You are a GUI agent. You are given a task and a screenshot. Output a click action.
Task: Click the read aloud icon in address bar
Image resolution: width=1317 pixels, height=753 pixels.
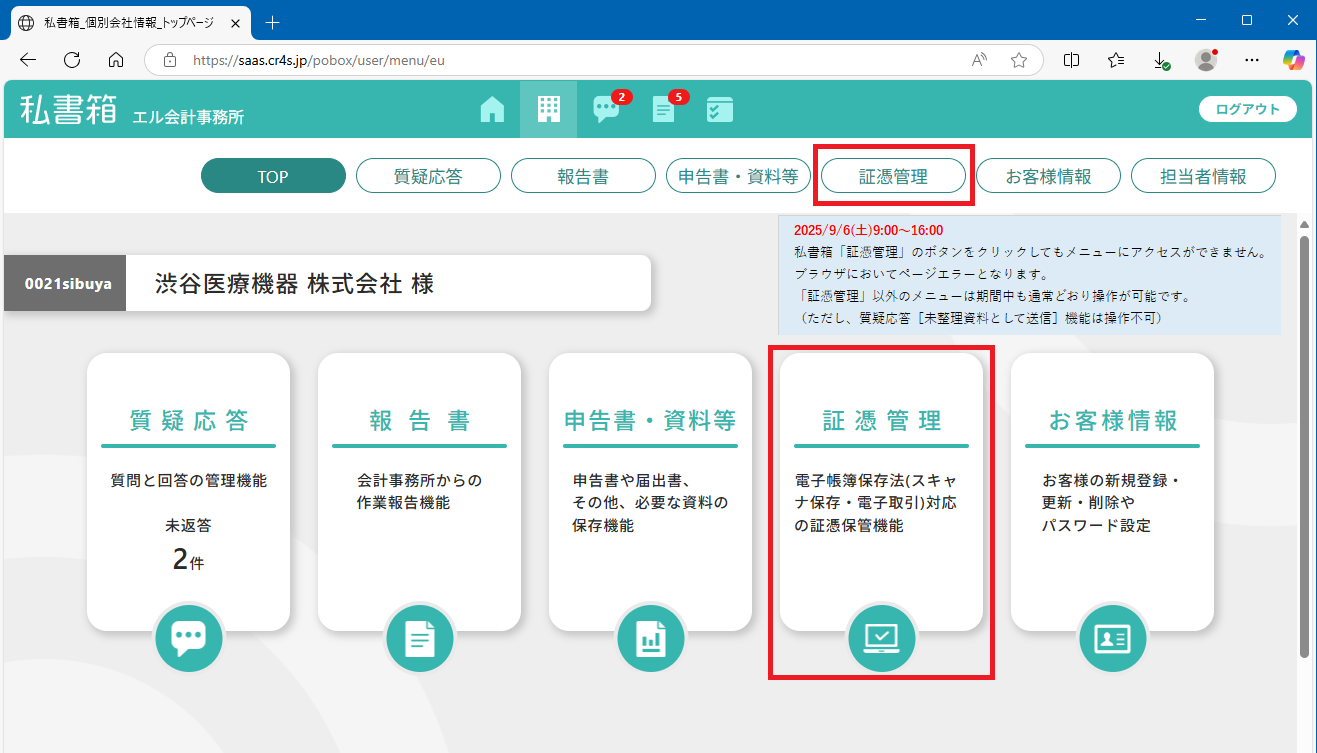pyautogui.click(x=979, y=60)
